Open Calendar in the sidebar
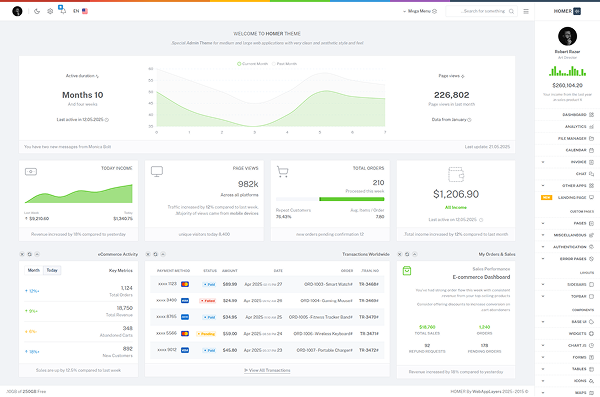Image resolution: width=600 pixels, height=397 pixels. tap(567, 150)
